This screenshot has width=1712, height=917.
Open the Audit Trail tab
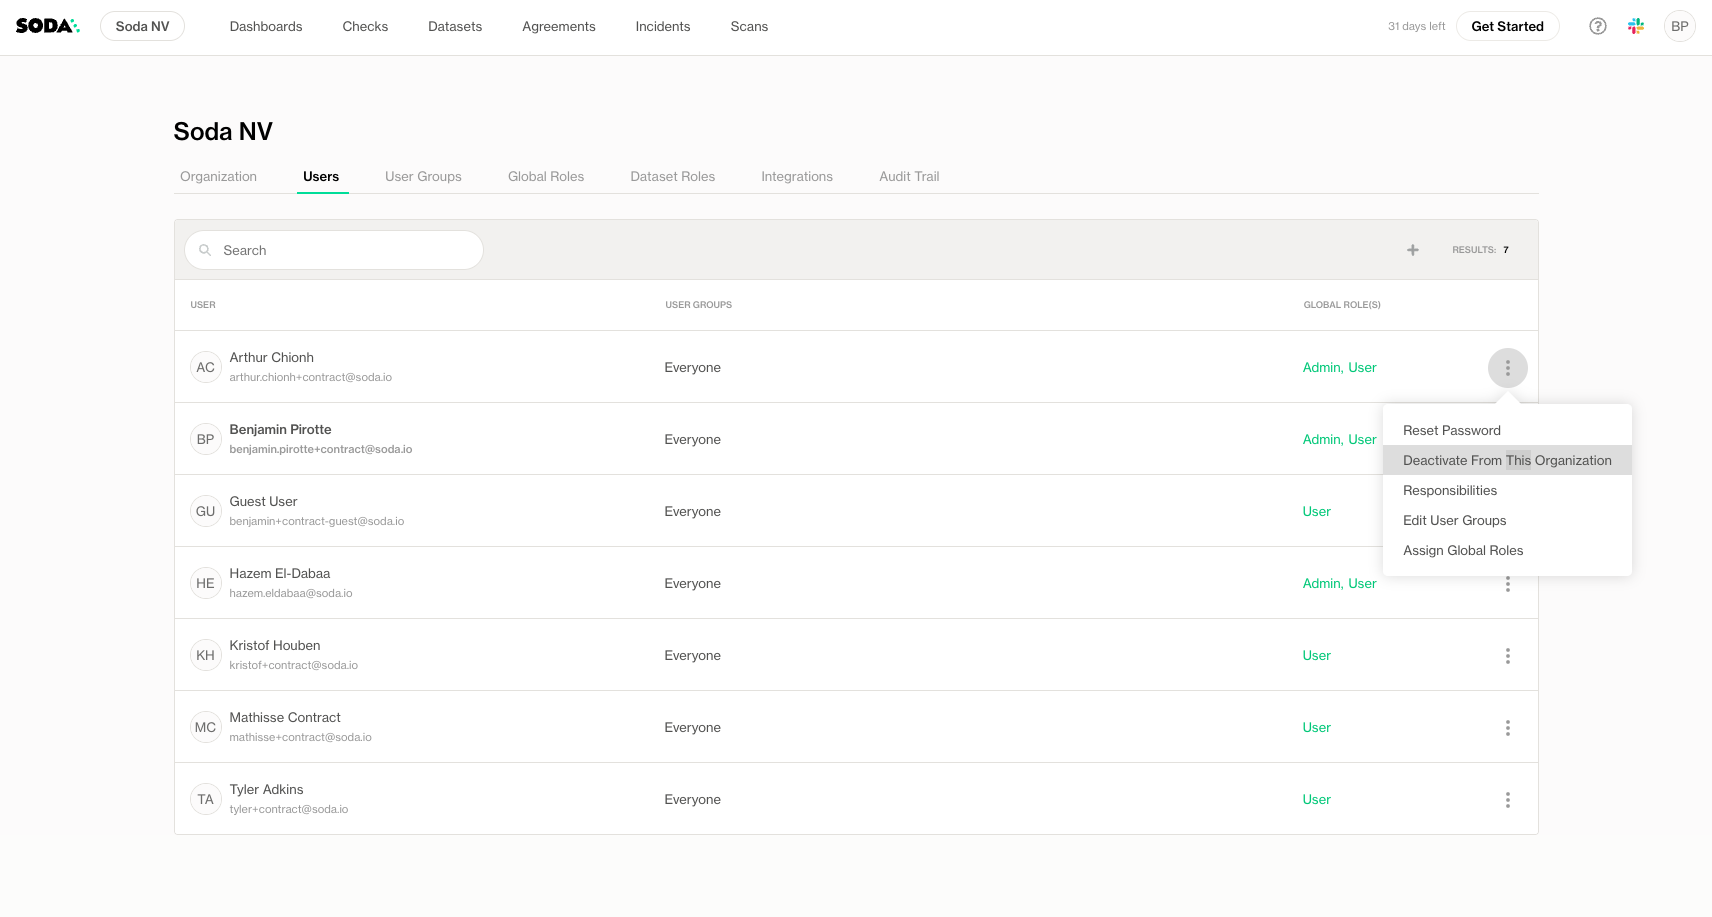(x=908, y=176)
